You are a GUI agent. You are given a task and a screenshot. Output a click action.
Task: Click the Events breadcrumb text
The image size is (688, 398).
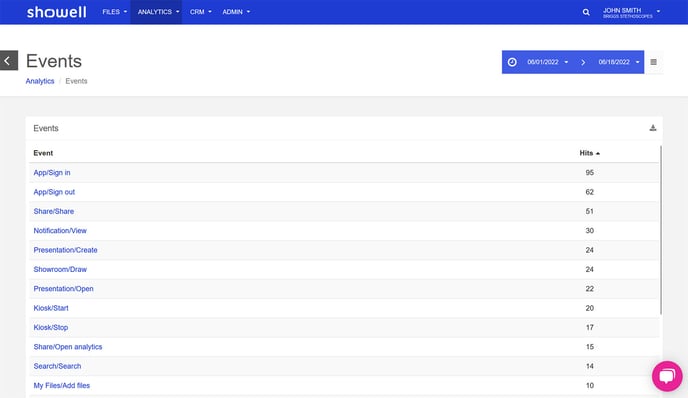click(x=76, y=81)
